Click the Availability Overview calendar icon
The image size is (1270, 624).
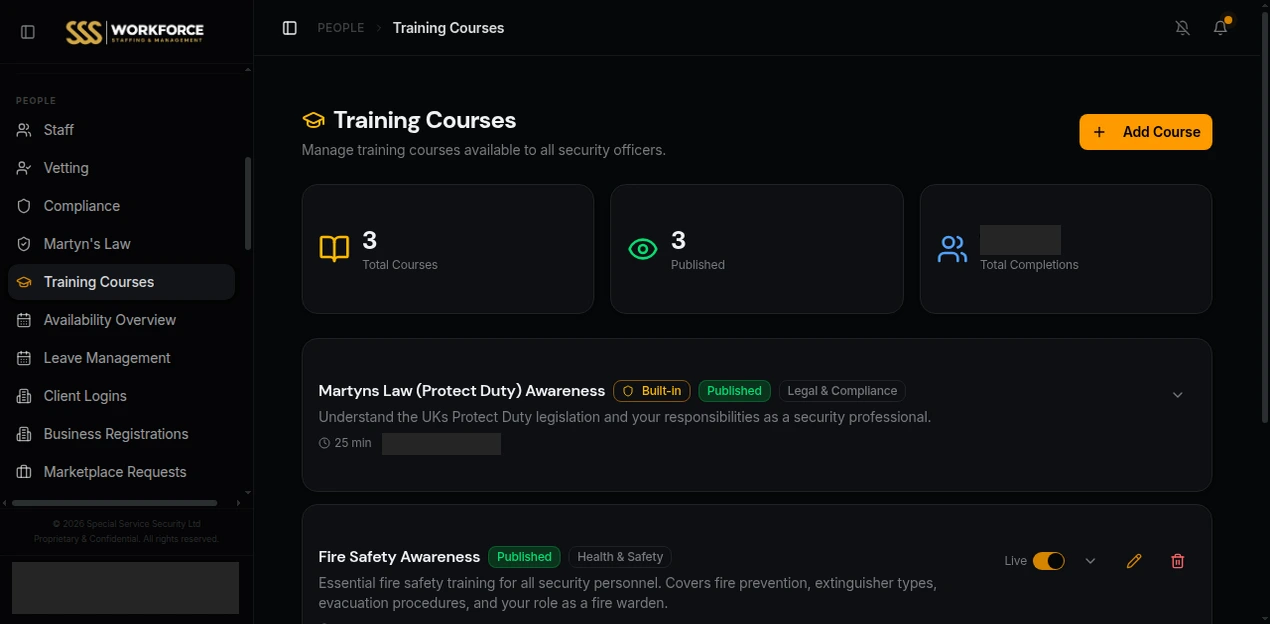(24, 320)
